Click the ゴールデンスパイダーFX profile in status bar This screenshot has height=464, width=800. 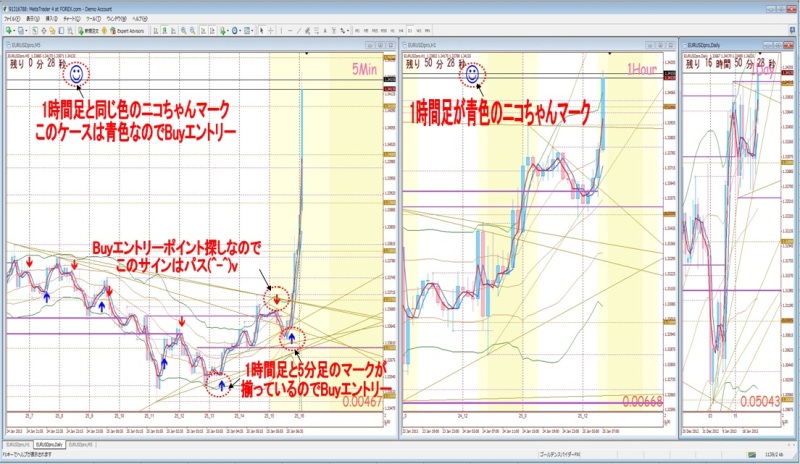pyautogui.click(x=560, y=454)
